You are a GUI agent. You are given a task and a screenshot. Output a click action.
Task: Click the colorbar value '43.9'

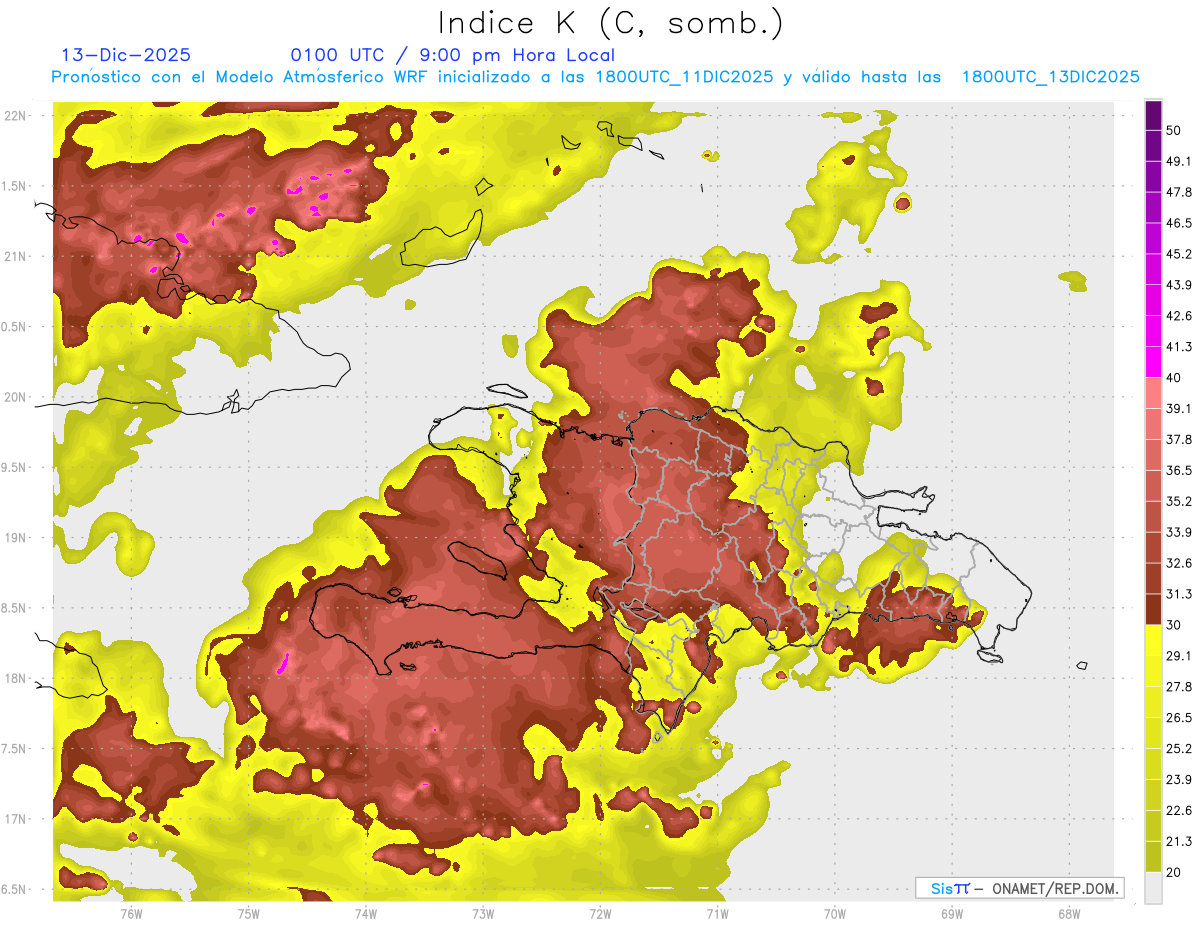[1178, 286]
